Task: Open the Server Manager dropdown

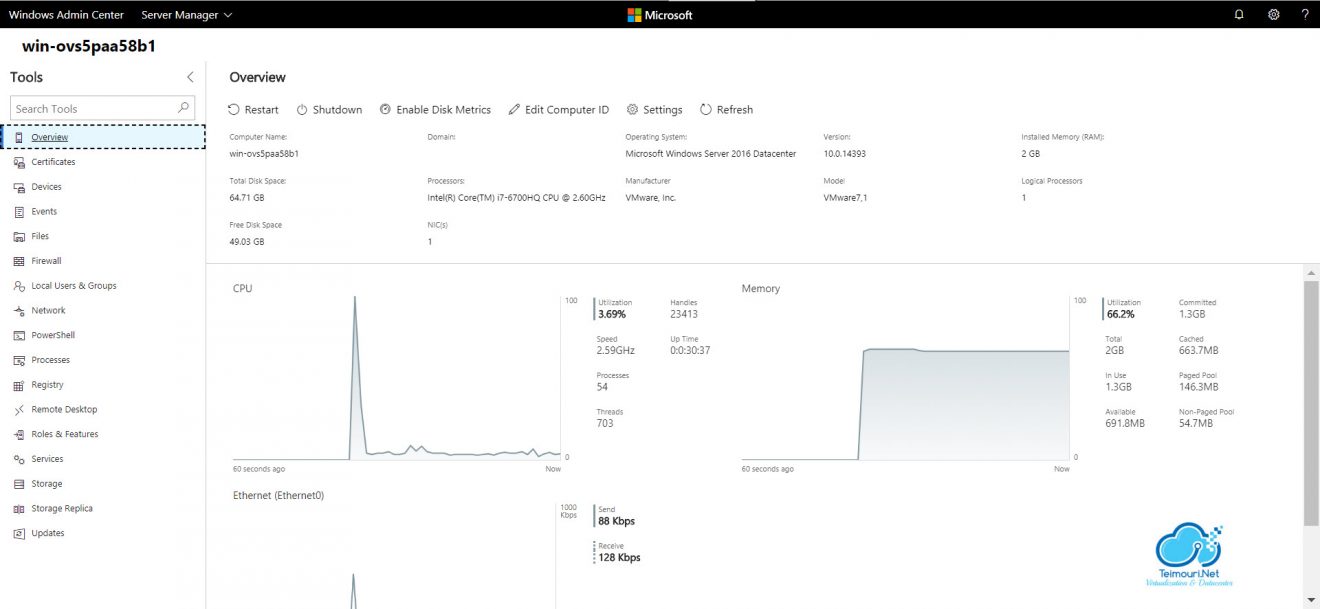Action: (x=187, y=15)
